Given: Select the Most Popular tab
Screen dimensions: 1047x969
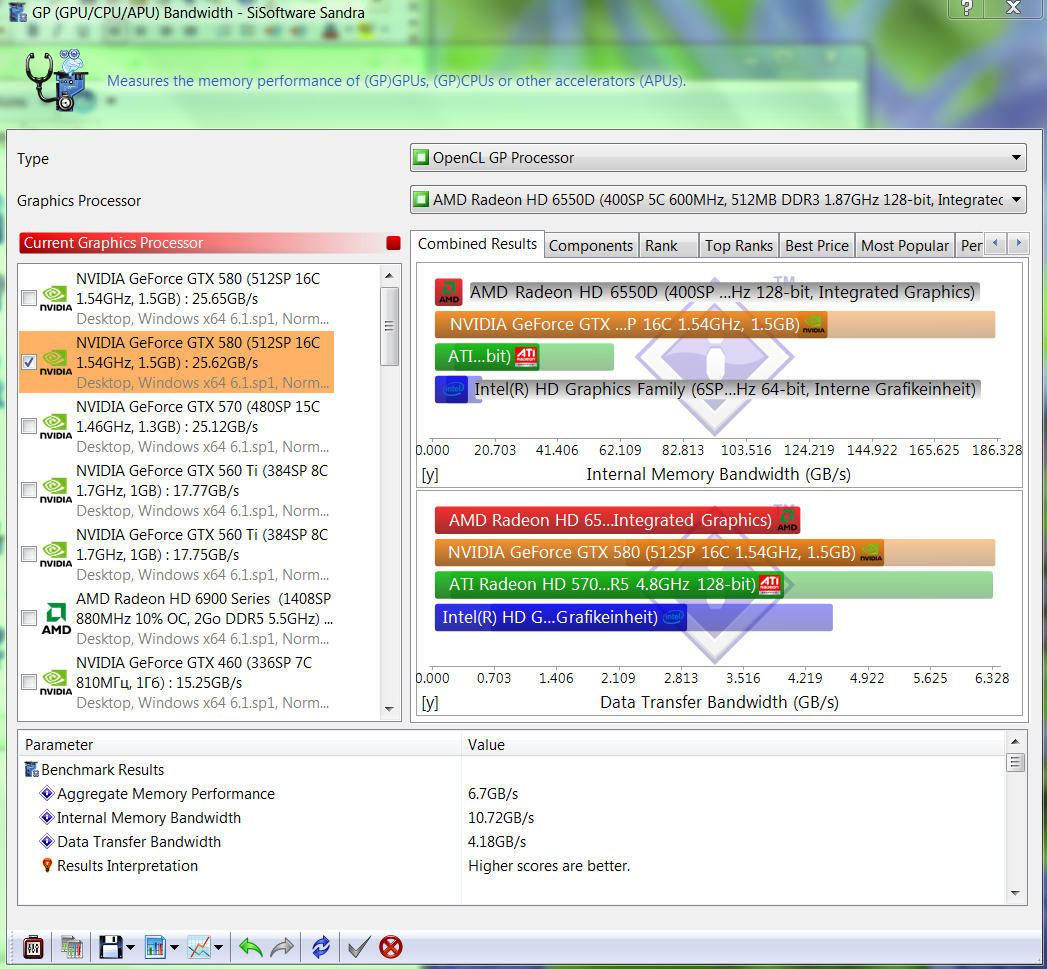Looking at the screenshot, I should (x=905, y=246).
